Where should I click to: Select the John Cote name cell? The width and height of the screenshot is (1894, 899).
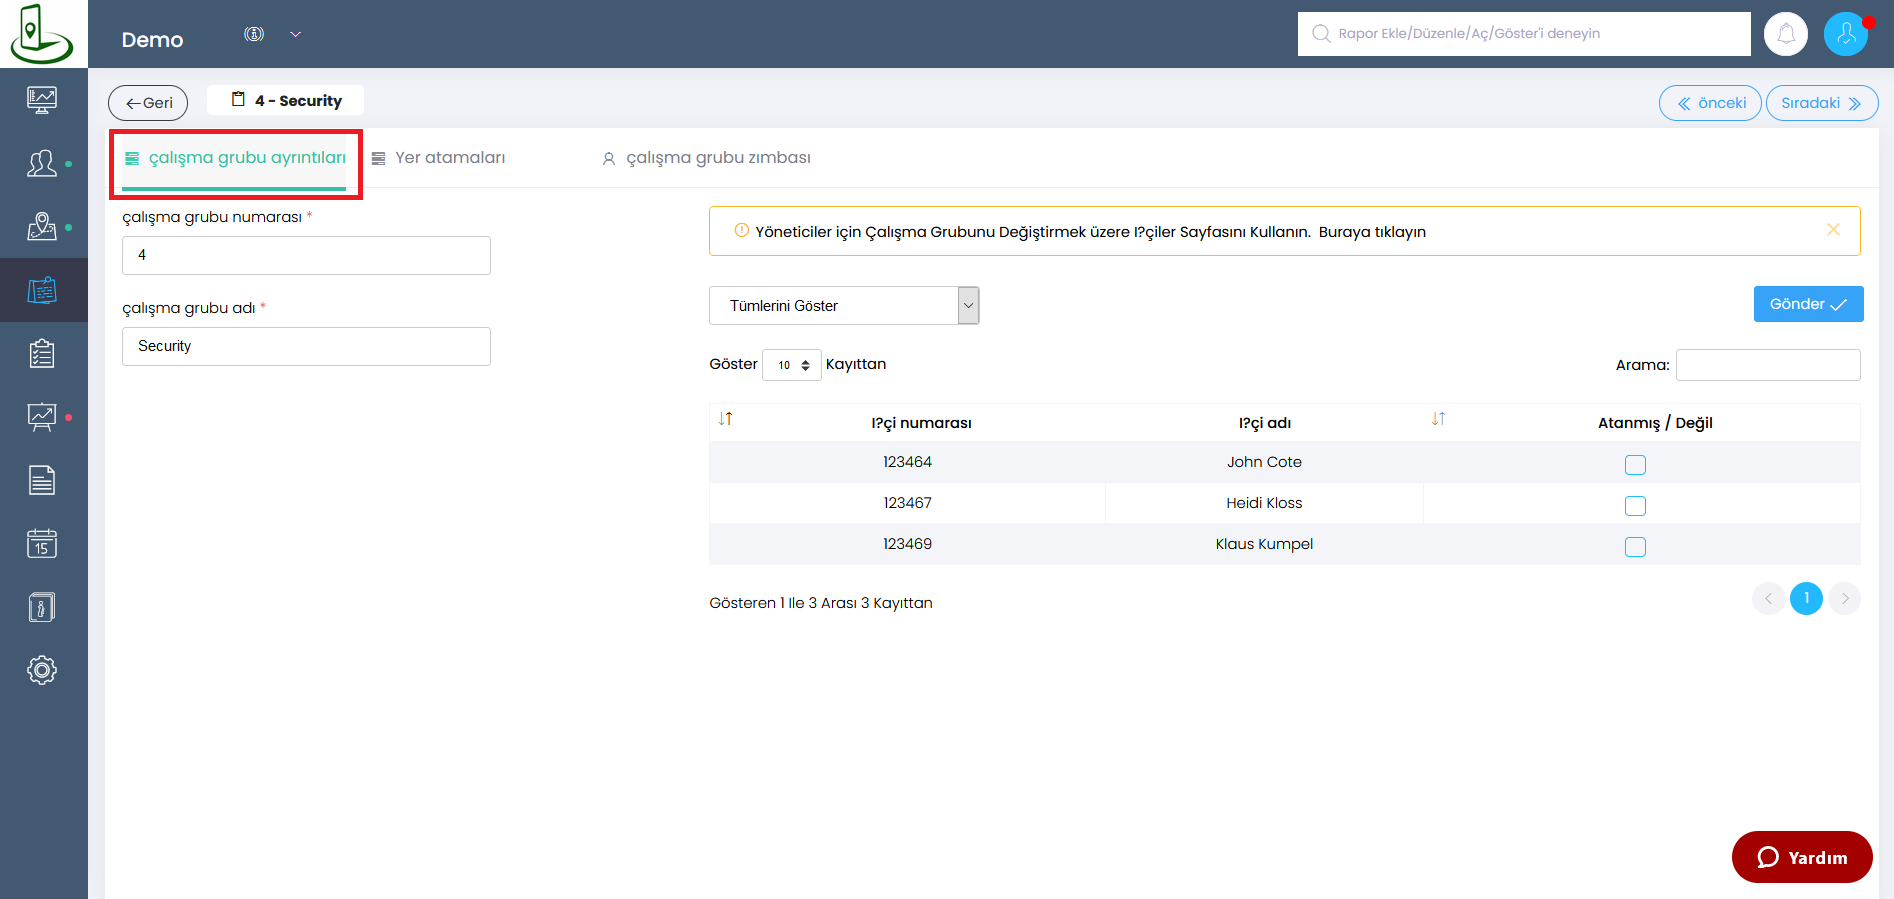(x=1264, y=462)
